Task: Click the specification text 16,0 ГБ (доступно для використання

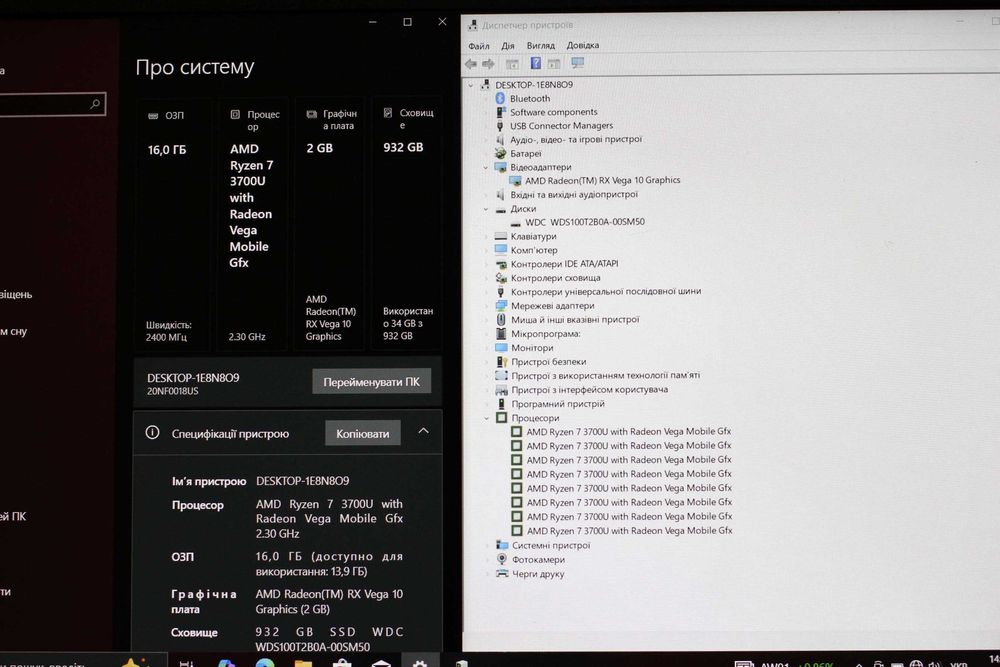Action: 329,564
